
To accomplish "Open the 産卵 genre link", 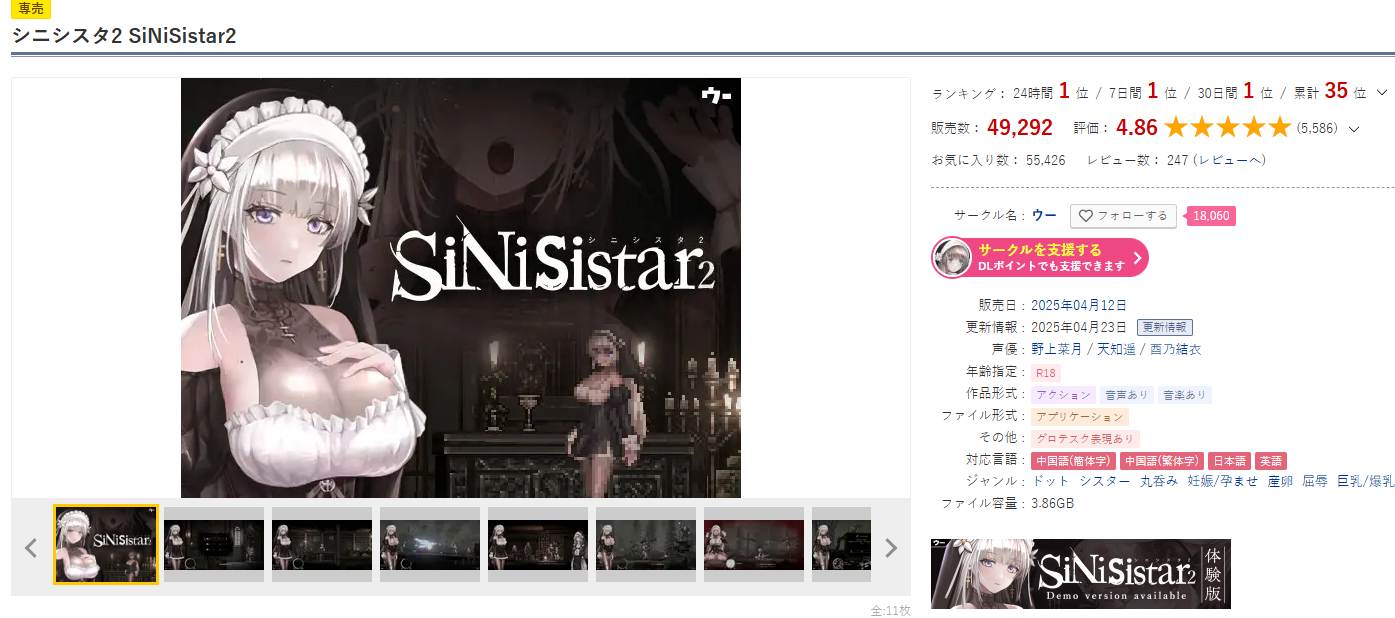I will coord(1280,481).
